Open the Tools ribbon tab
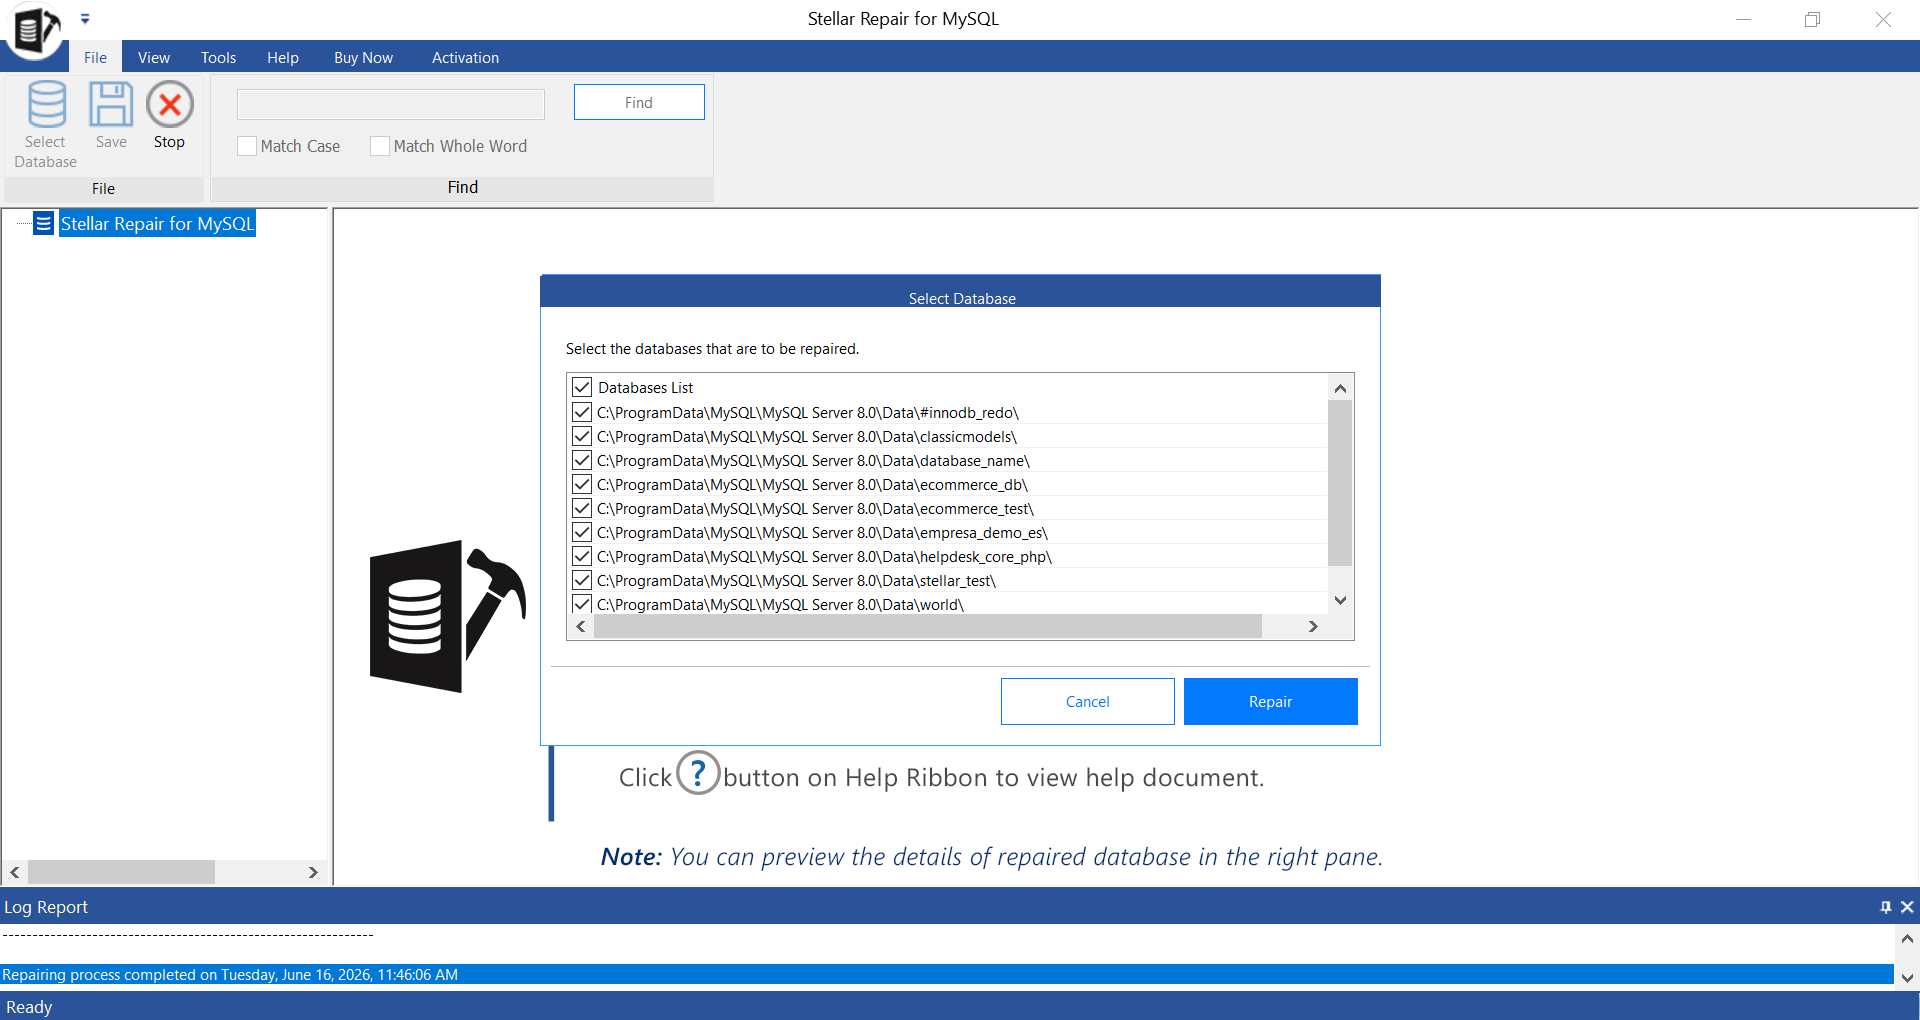 tap(218, 57)
